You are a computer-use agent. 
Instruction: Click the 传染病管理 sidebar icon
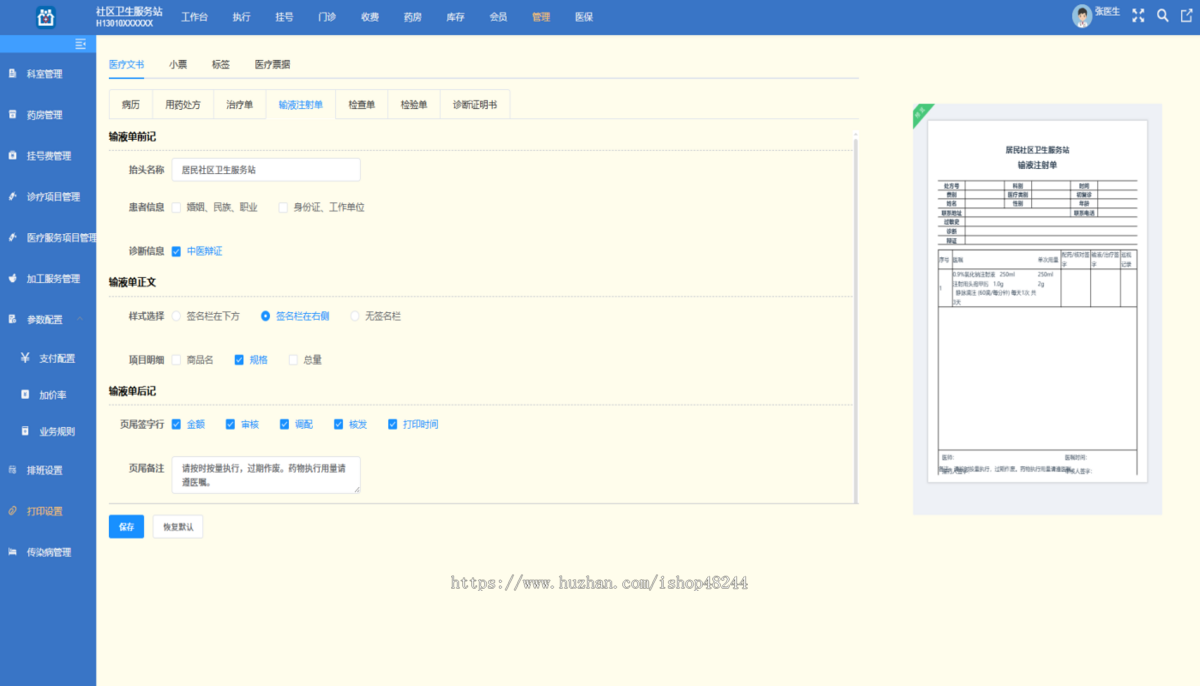12,552
